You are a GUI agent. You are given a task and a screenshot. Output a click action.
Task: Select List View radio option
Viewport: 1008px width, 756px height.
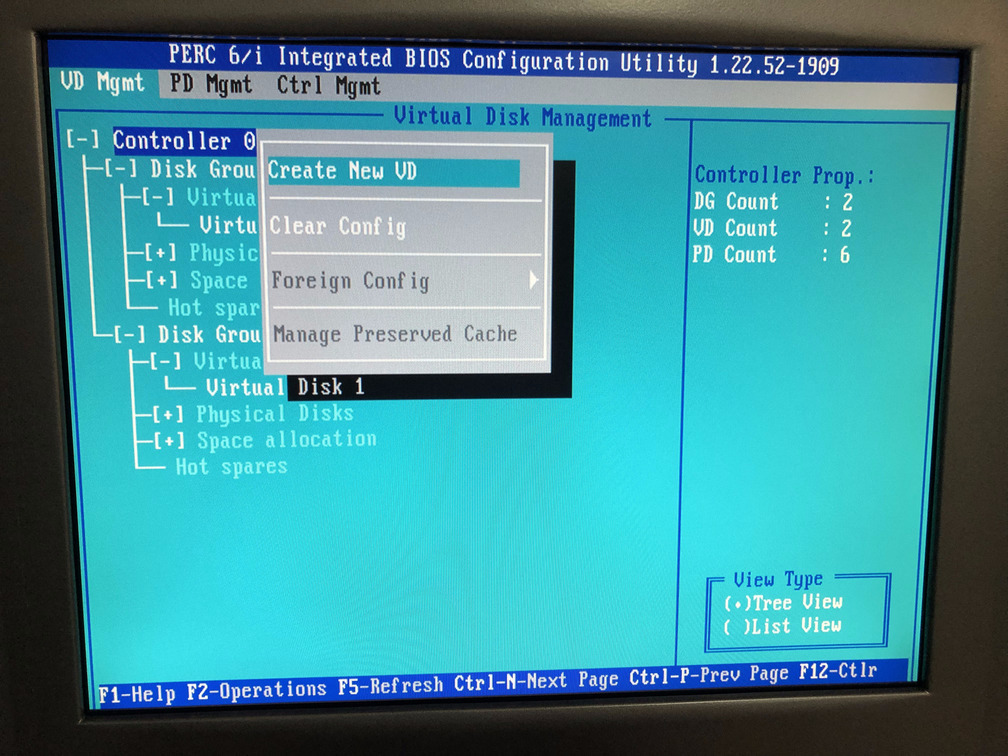pyautogui.click(x=782, y=626)
